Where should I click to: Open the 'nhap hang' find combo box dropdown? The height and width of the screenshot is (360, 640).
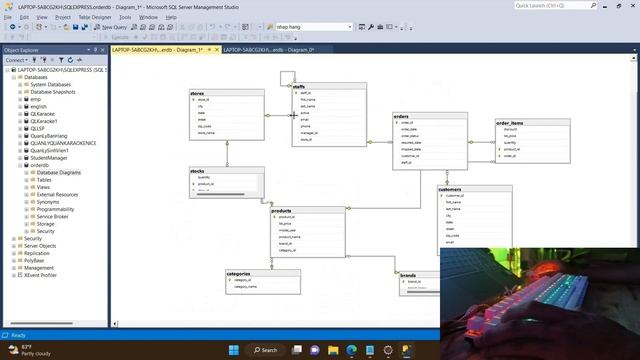tap(350, 27)
